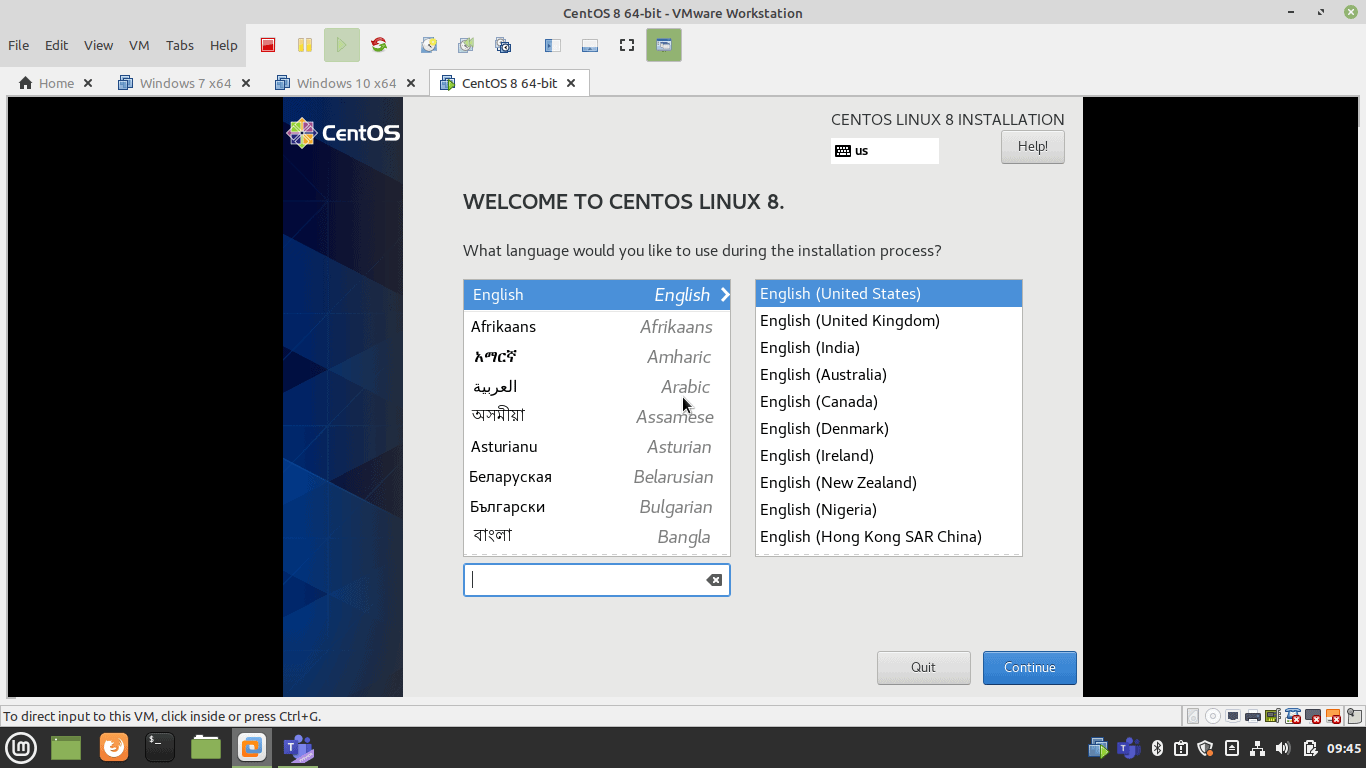Open the terminal from the taskbar
The image size is (1366, 768).
click(160, 747)
